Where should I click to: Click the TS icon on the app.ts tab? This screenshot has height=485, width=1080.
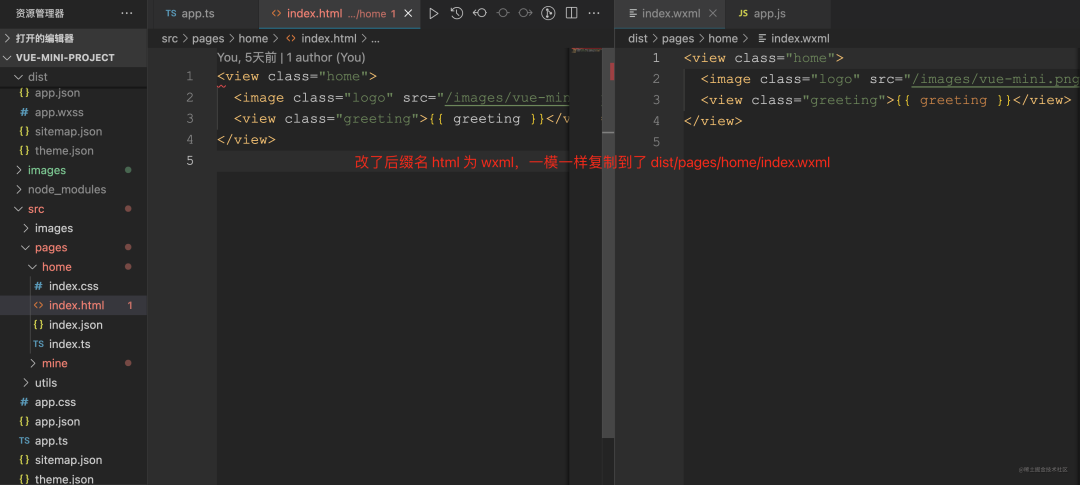171,14
